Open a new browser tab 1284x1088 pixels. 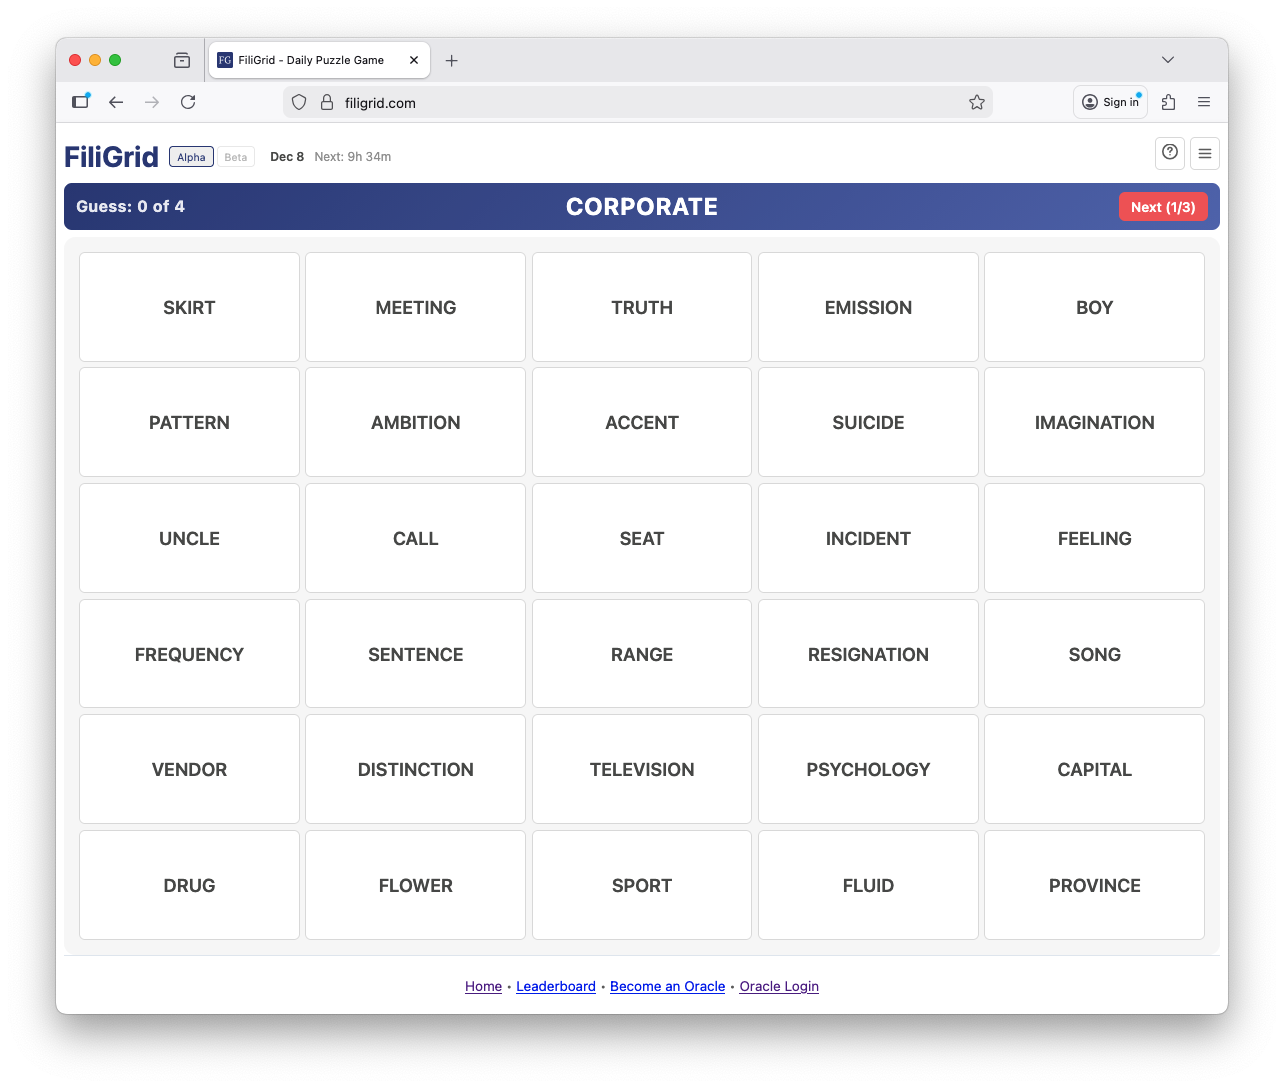tap(451, 60)
